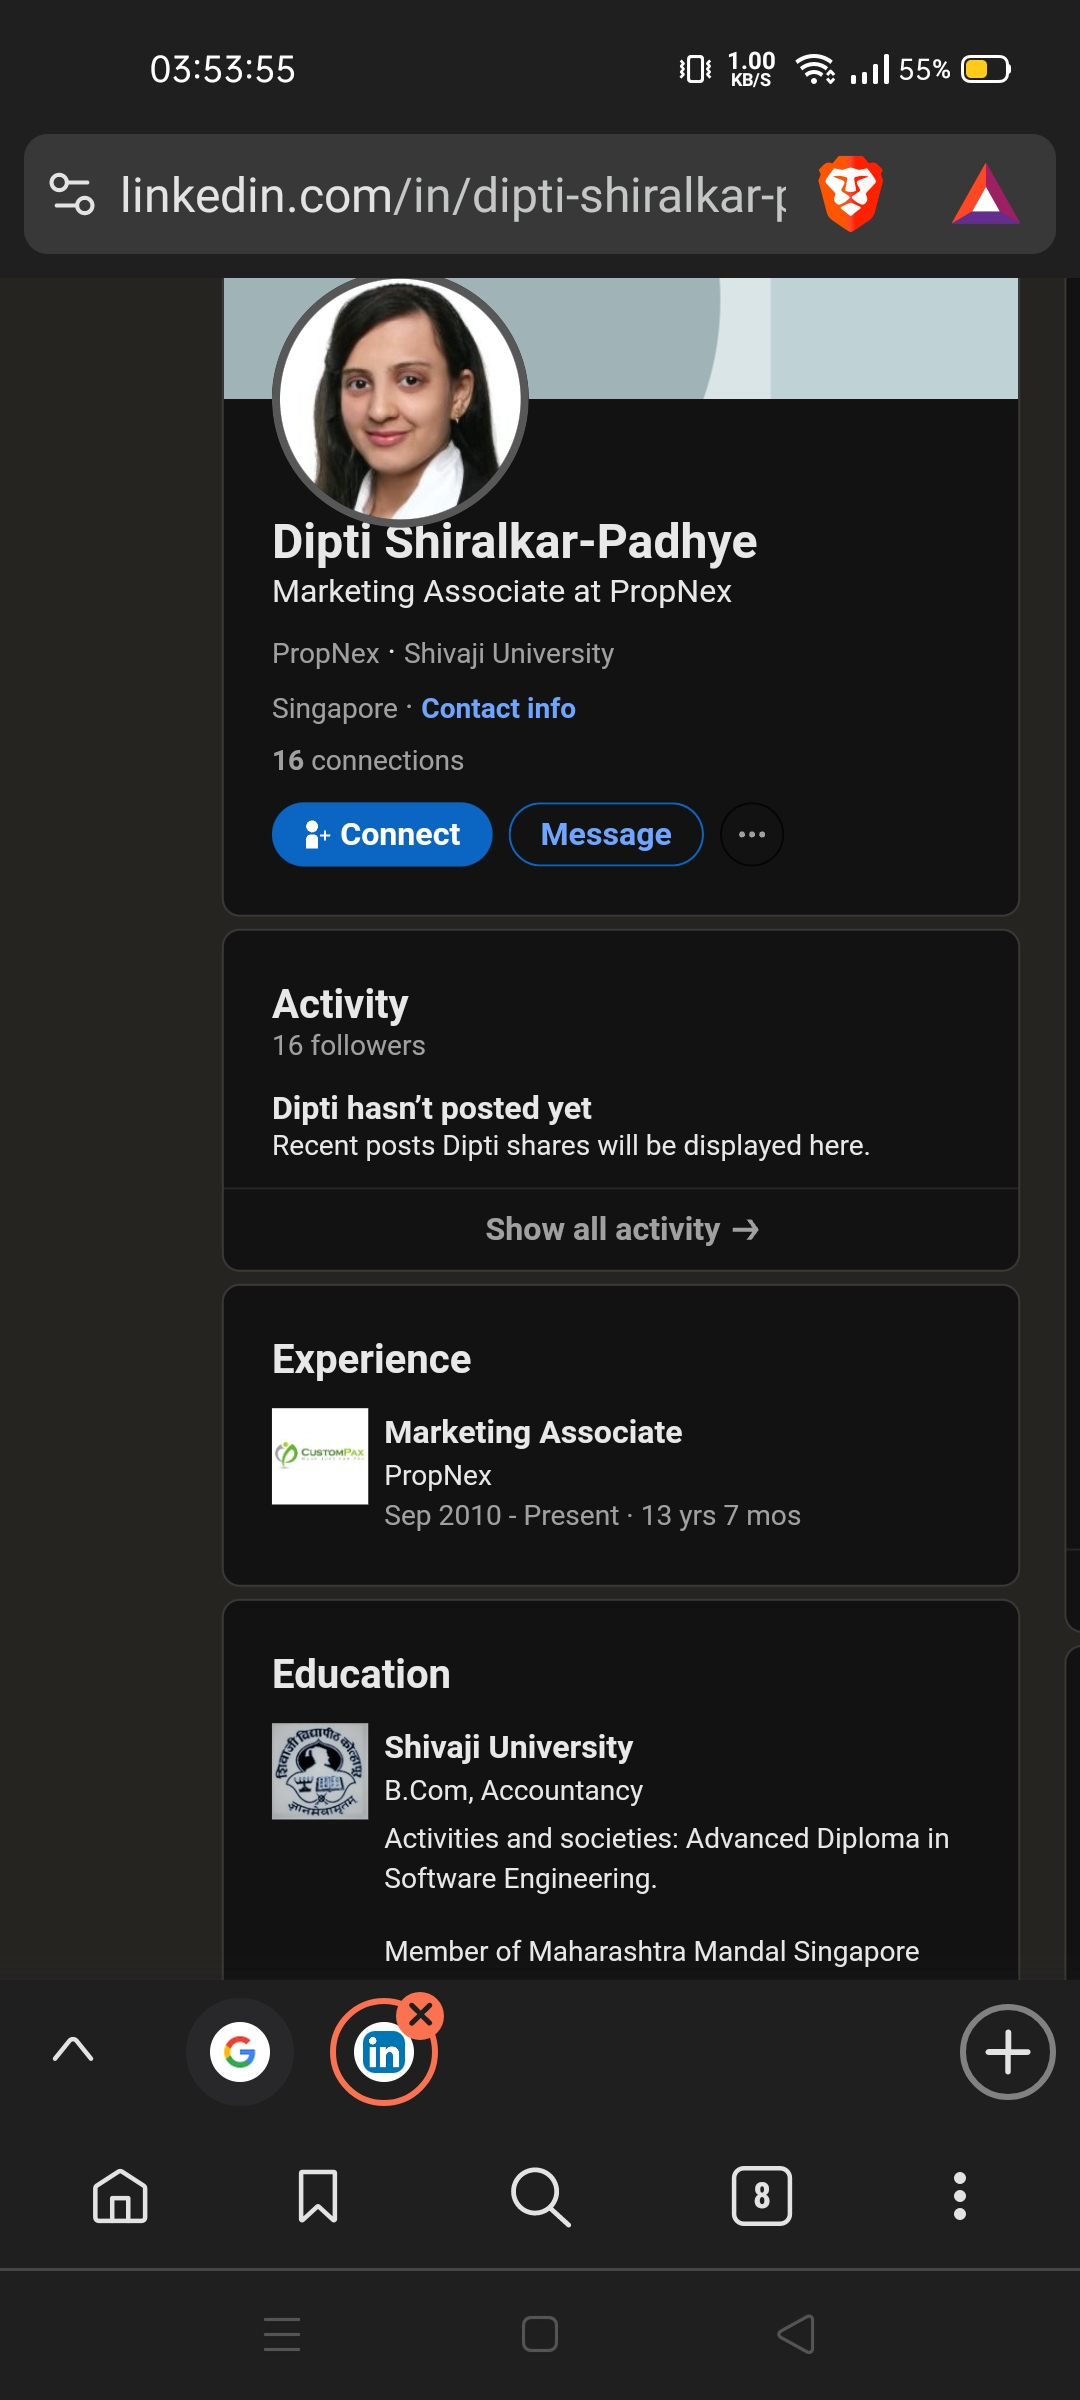
Task: Open the new tab plus button
Action: coord(1007,2052)
